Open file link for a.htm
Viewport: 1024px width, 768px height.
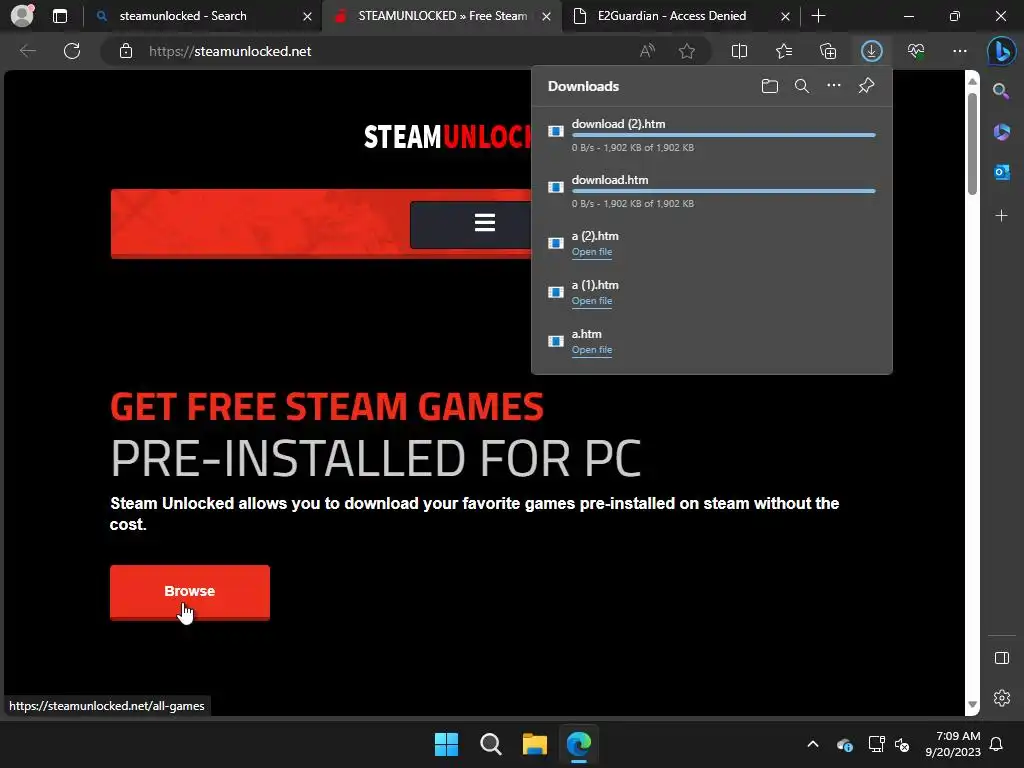(592, 350)
